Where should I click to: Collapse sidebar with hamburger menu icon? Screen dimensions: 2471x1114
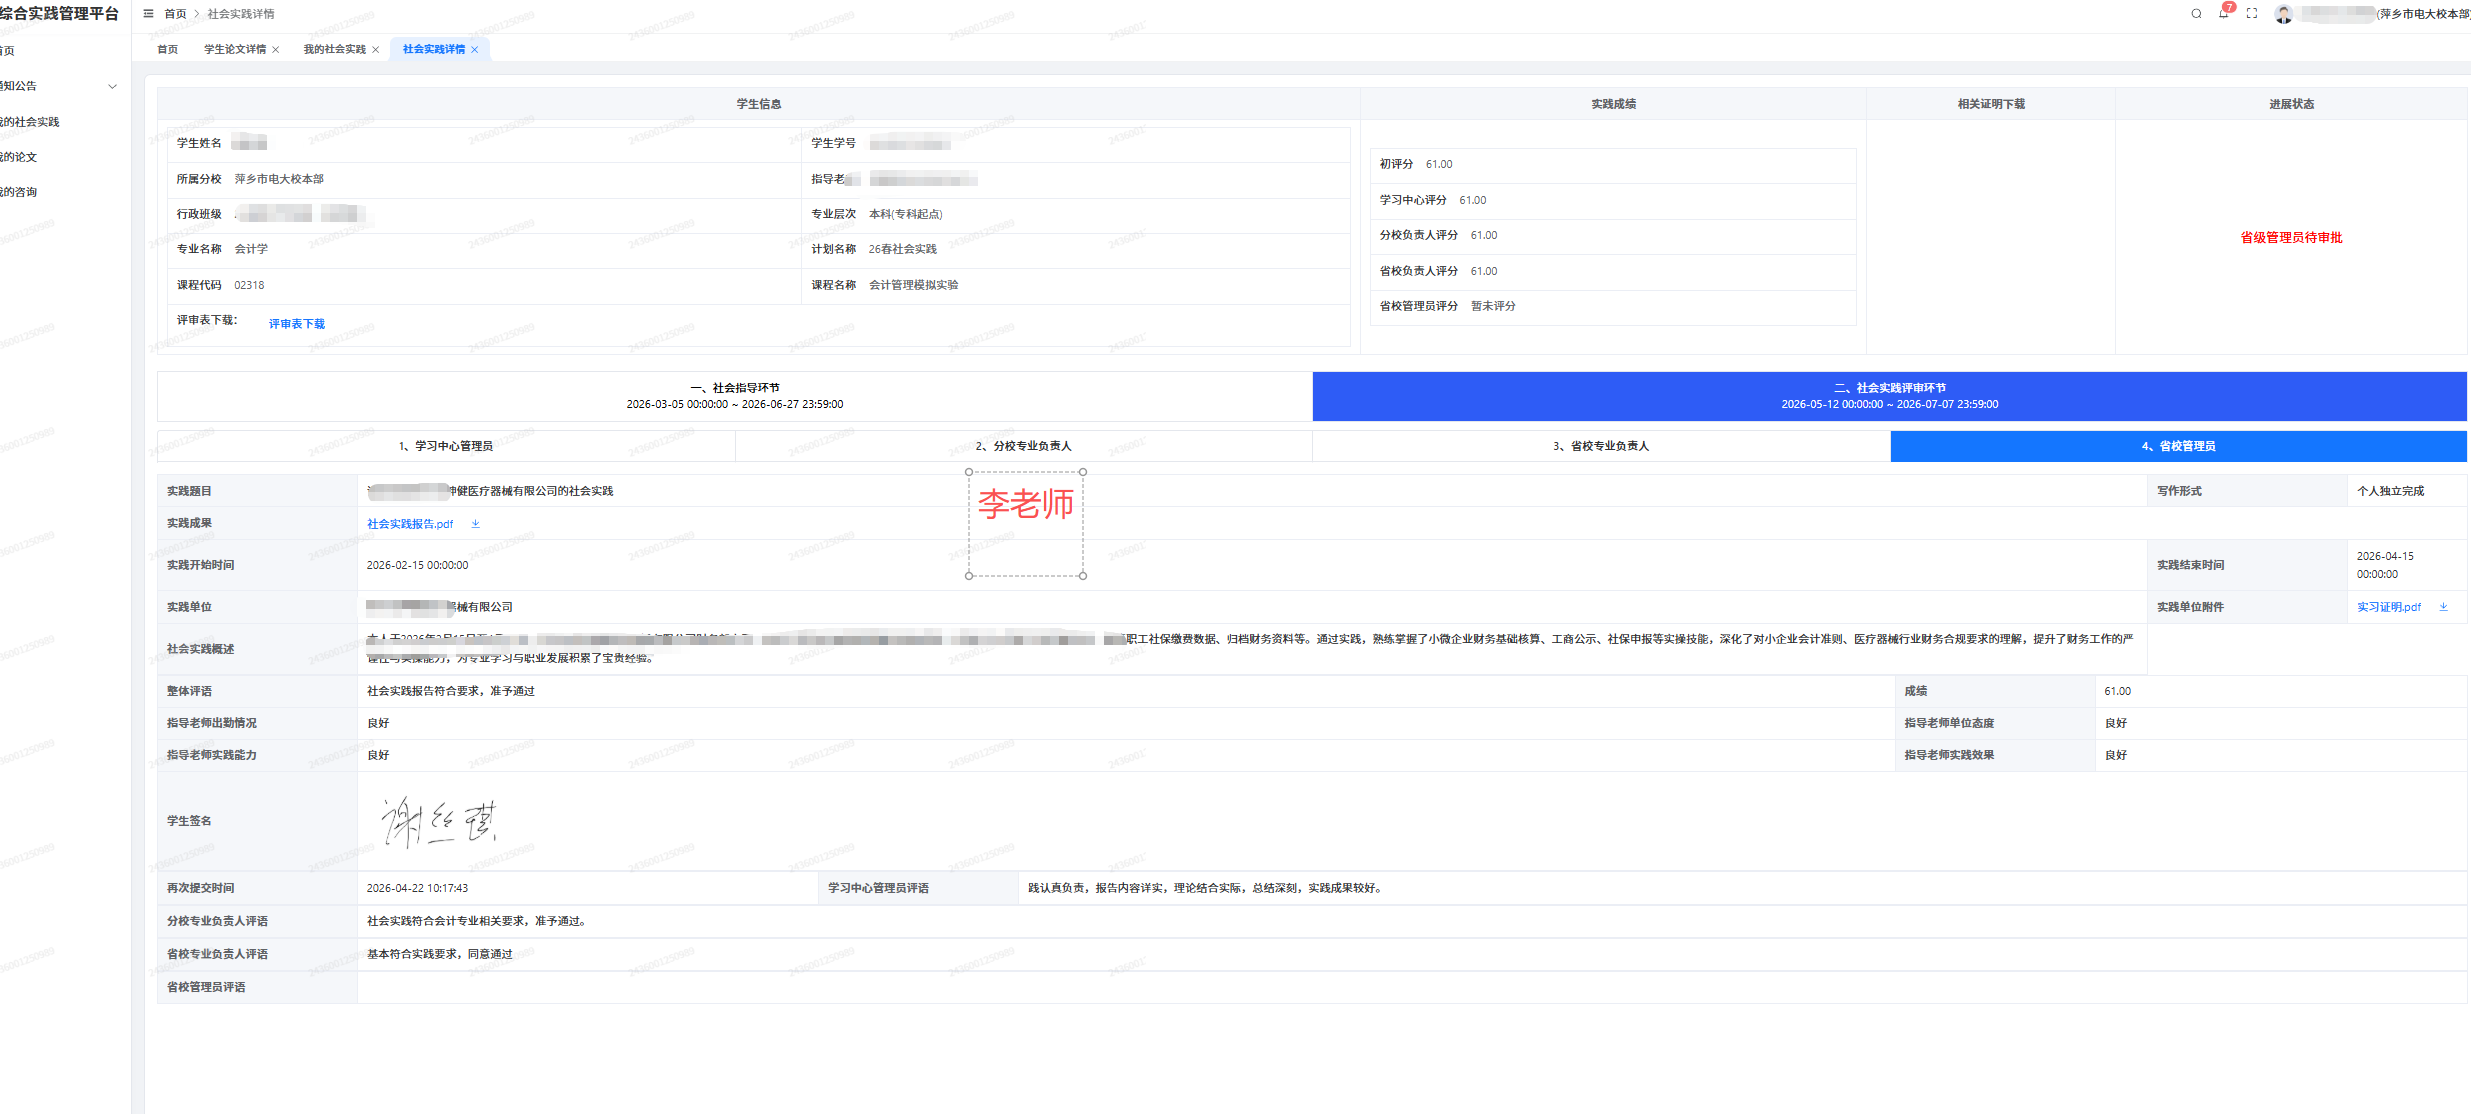coord(148,14)
